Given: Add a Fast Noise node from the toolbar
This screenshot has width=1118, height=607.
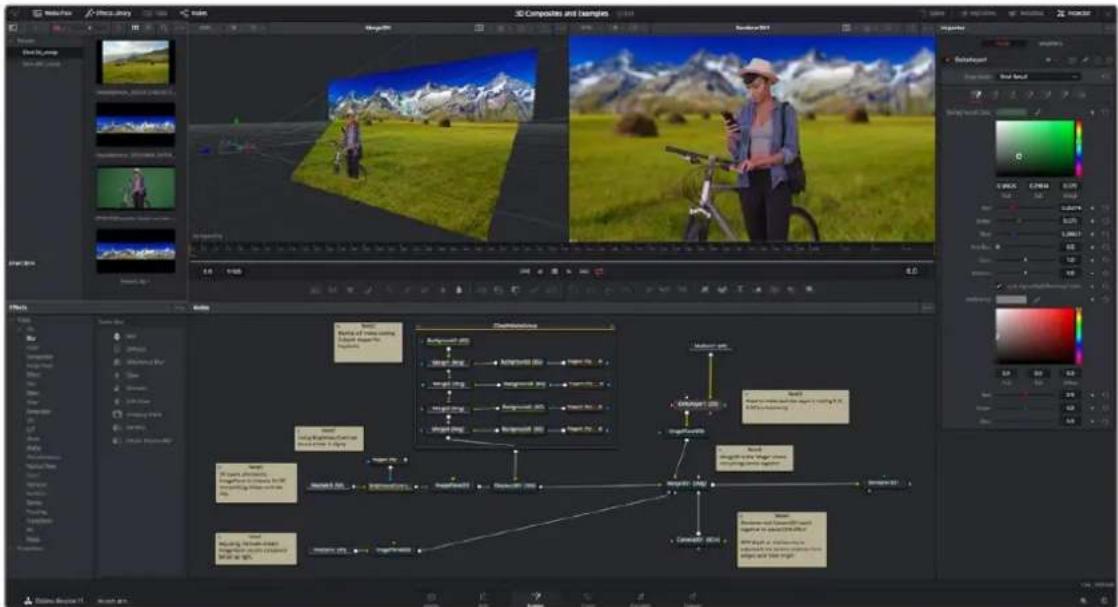Looking at the screenshot, I should [x=332, y=290].
